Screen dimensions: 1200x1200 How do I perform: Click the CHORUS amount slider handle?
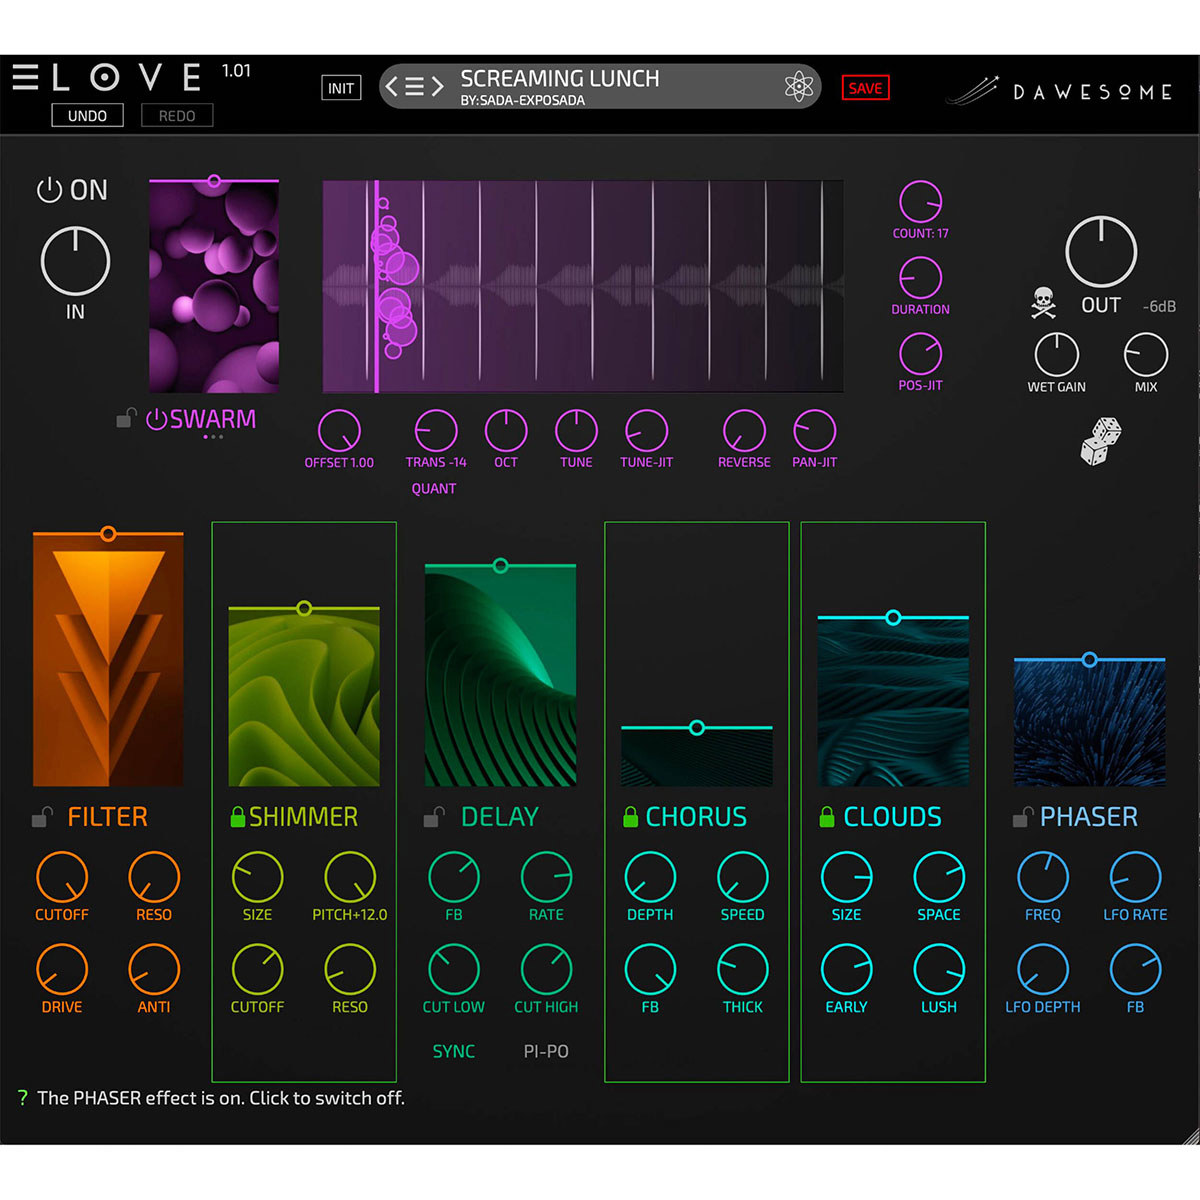click(x=697, y=728)
